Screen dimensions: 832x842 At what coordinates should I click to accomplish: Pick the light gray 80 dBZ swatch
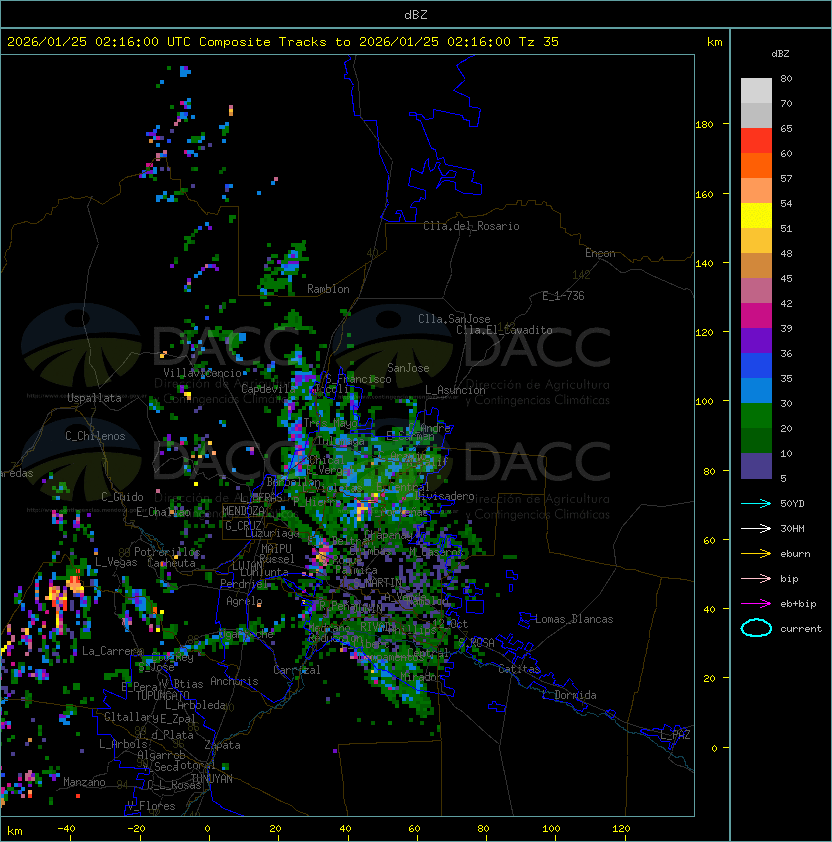pyautogui.click(x=756, y=91)
